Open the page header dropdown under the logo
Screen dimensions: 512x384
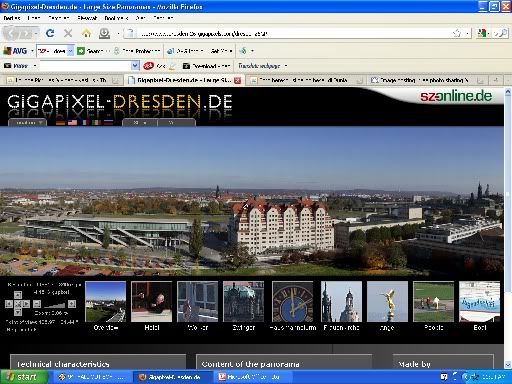(x=27, y=123)
